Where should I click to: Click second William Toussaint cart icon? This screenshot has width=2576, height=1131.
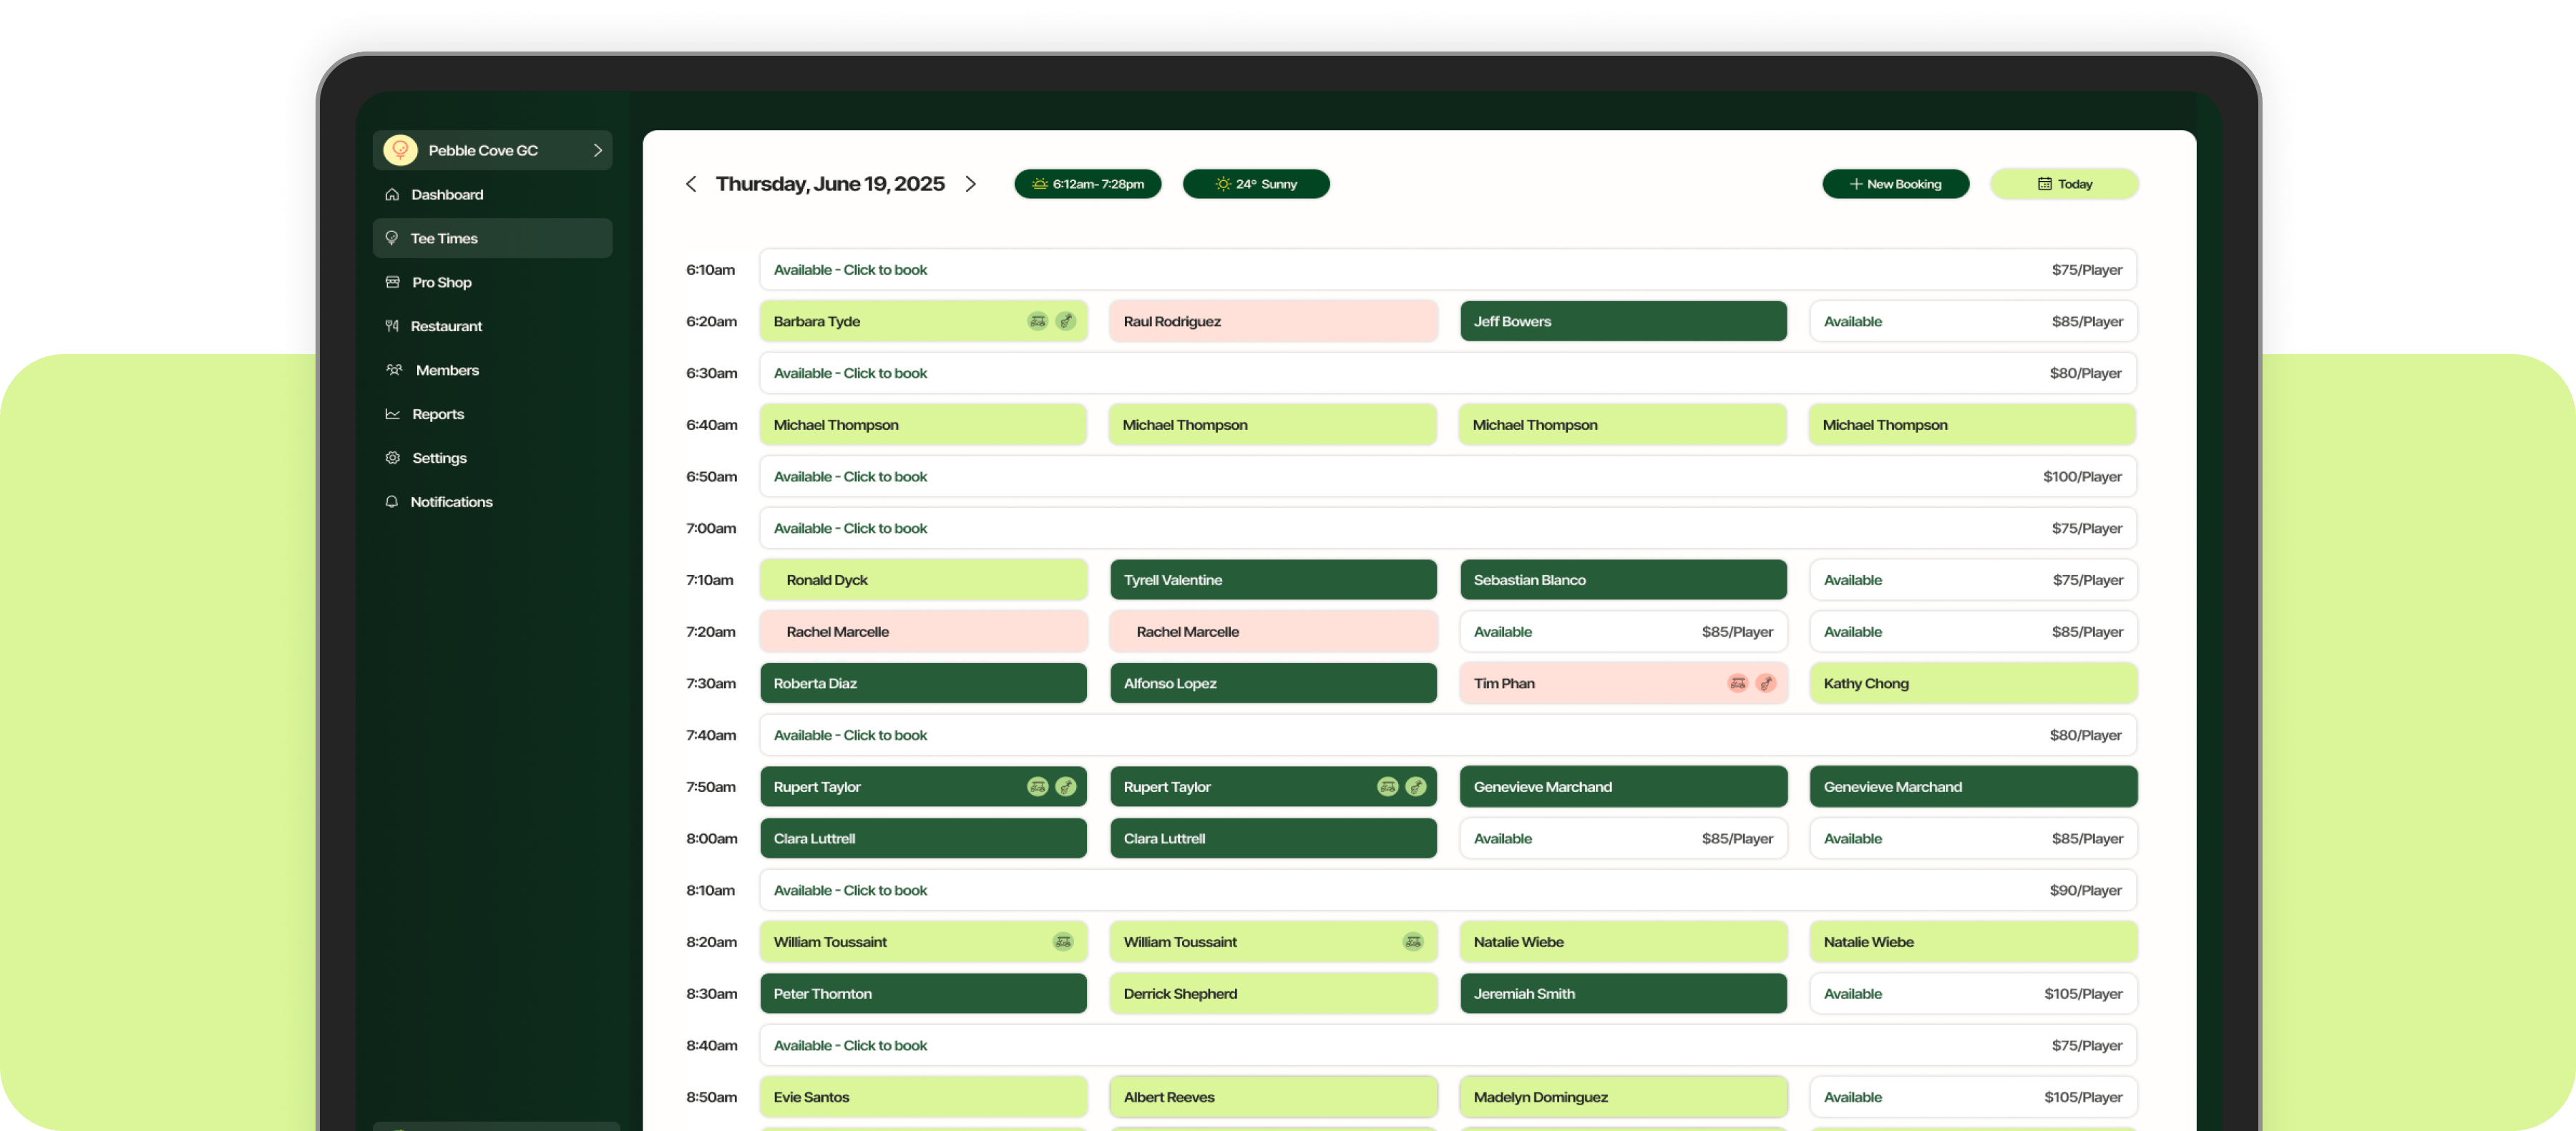pyautogui.click(x=1413, y=942)
